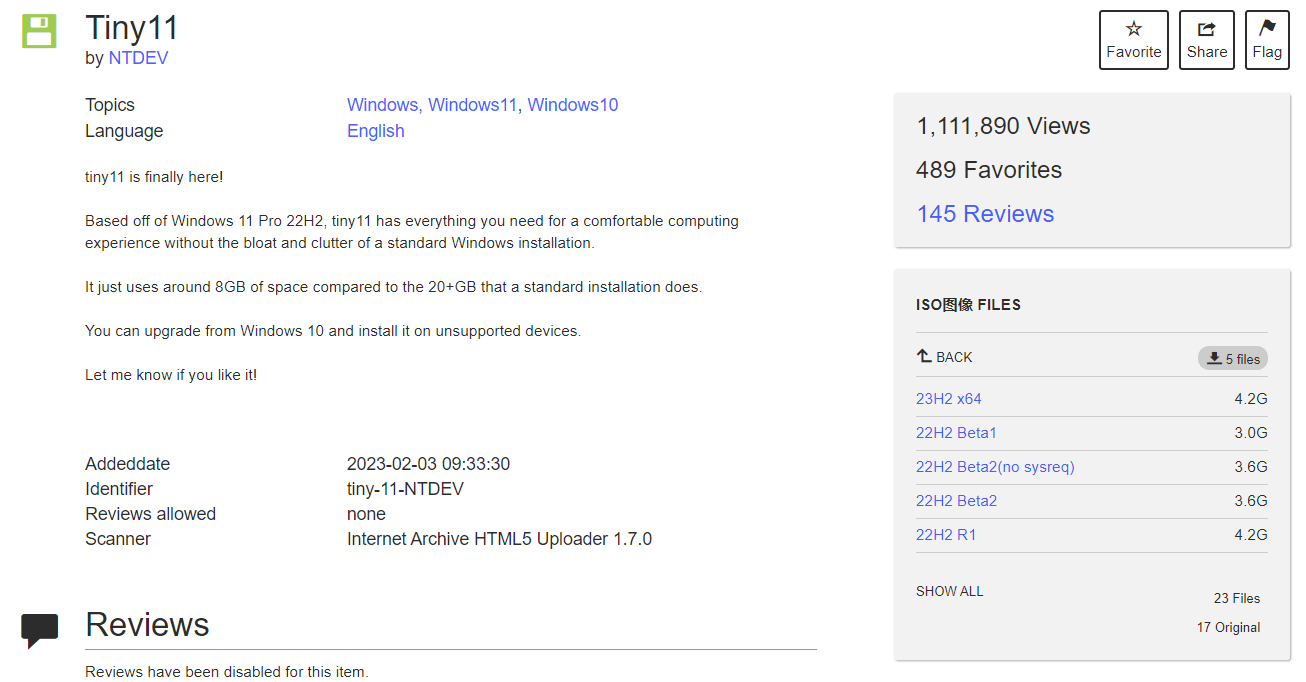Screen dimensions: 1306x682
Task: Open the 145 Reviews link
Action: pos(984,214)
